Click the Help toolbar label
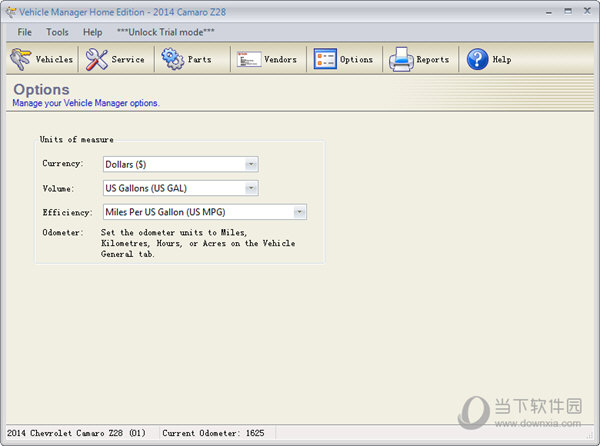Screen dimensions: 600x446 tap(502, 60)
